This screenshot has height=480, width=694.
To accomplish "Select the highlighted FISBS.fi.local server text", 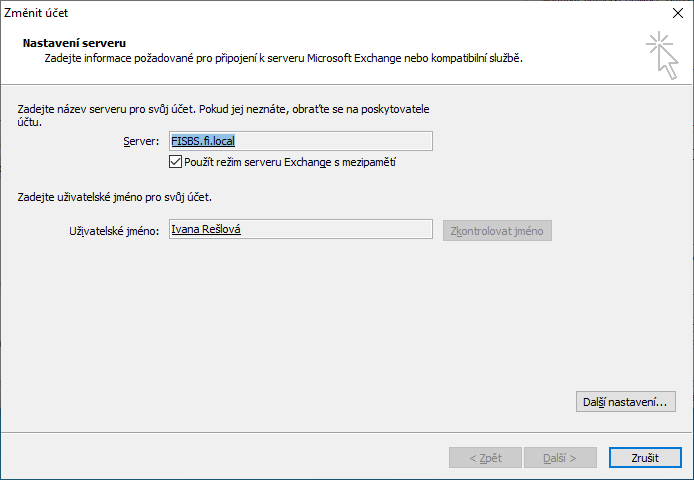I will pyautogui.click(x=210, y=141).
